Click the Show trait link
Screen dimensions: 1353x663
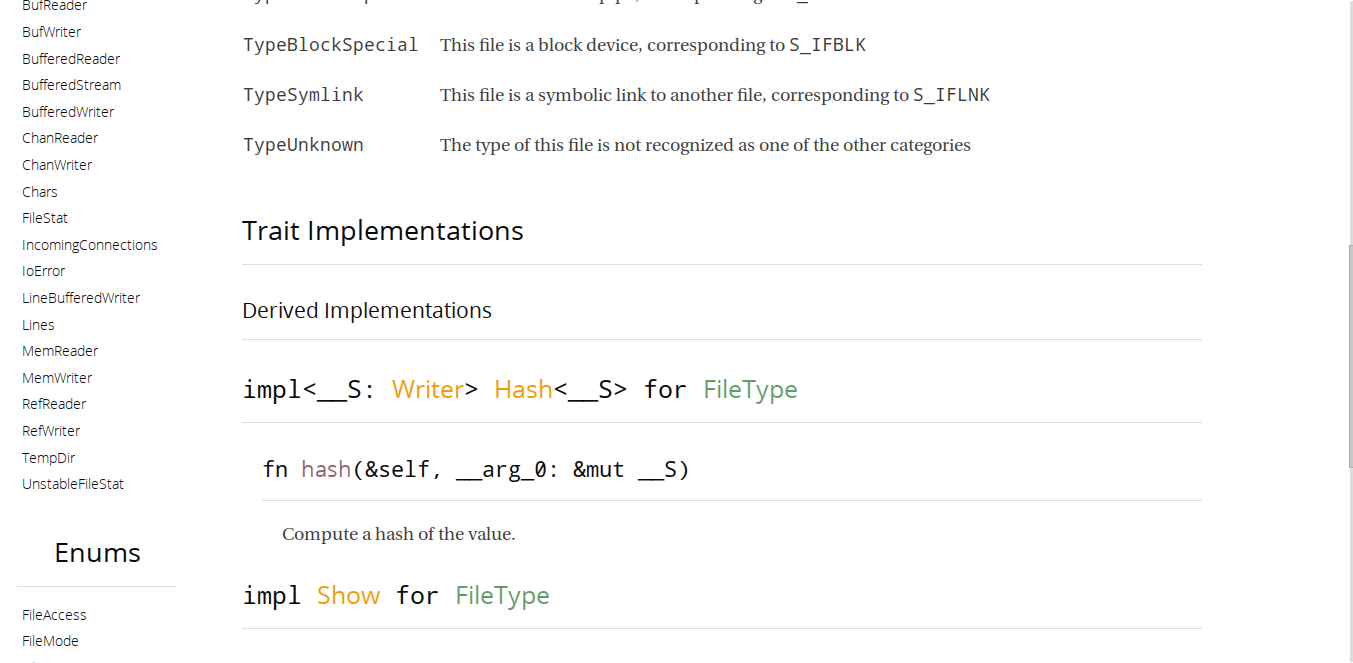point(348,595)
